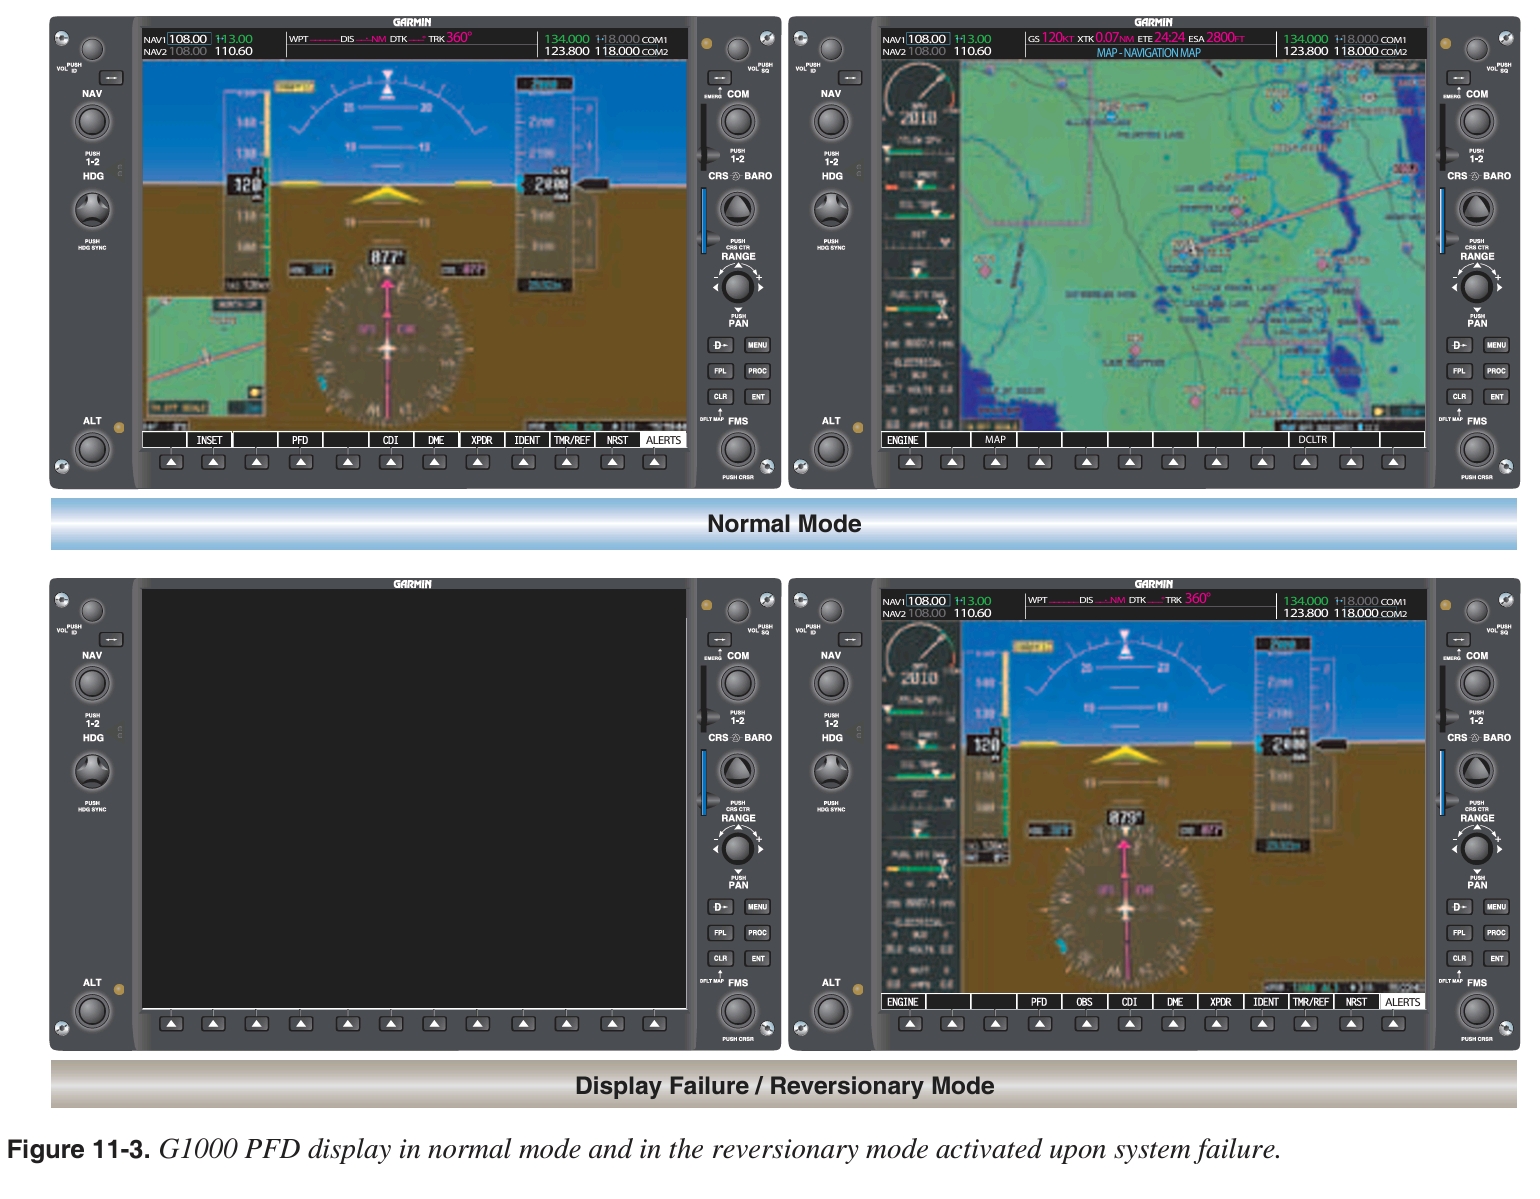
Task: Select the FPL key on the failed blank display
Action: coord(720,933)
